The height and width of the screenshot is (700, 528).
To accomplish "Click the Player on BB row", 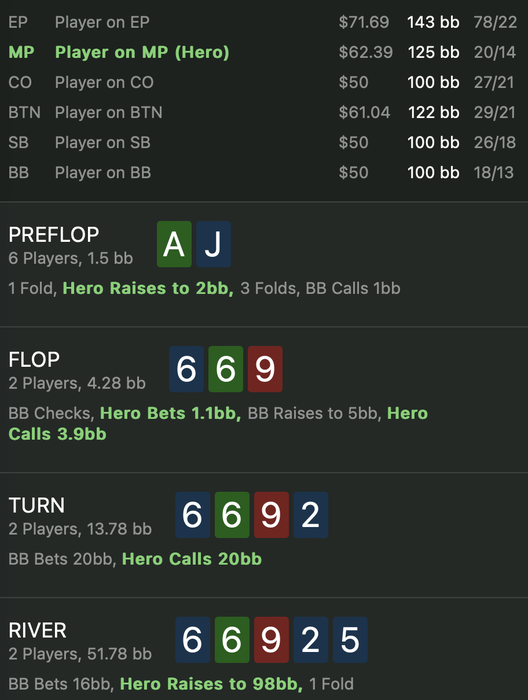I will [x=263, y=173].
